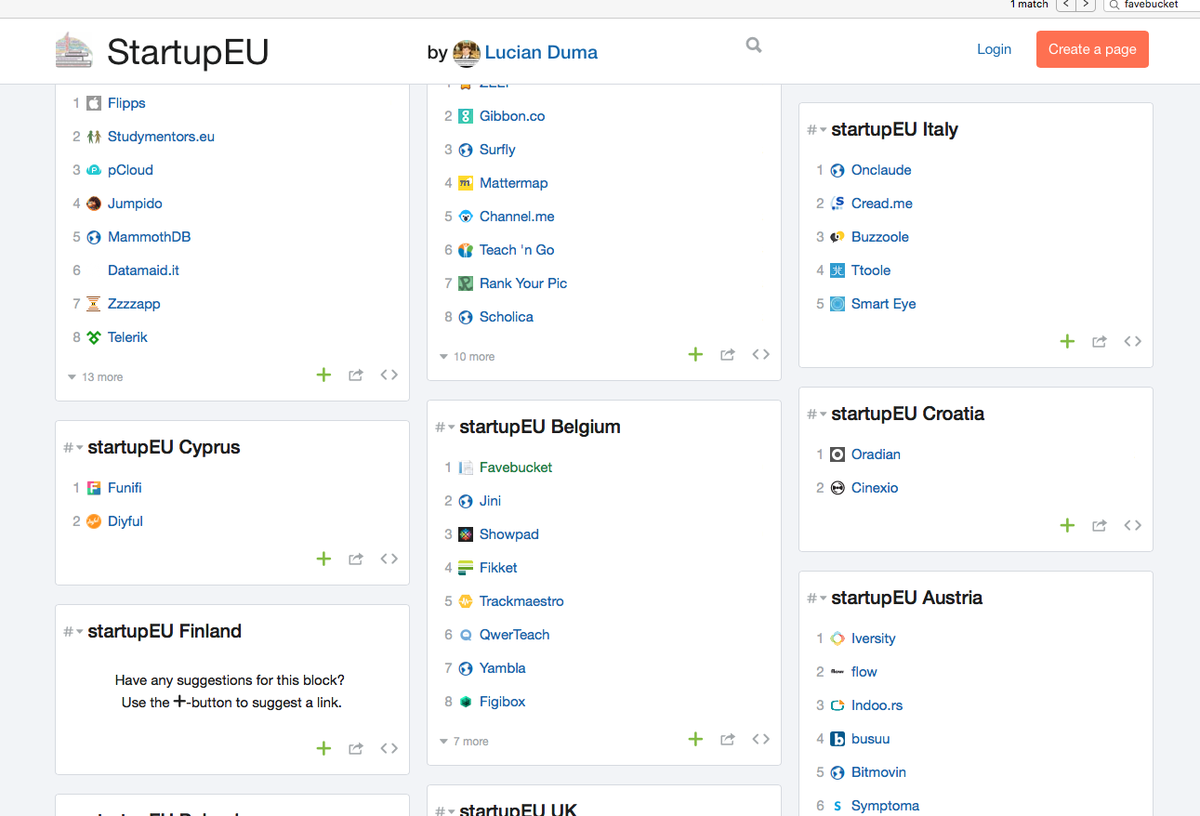This screenshot has height=816, width=1200.
Task: Click the startupEU Cyprus heading
Action: pos(164,447)
